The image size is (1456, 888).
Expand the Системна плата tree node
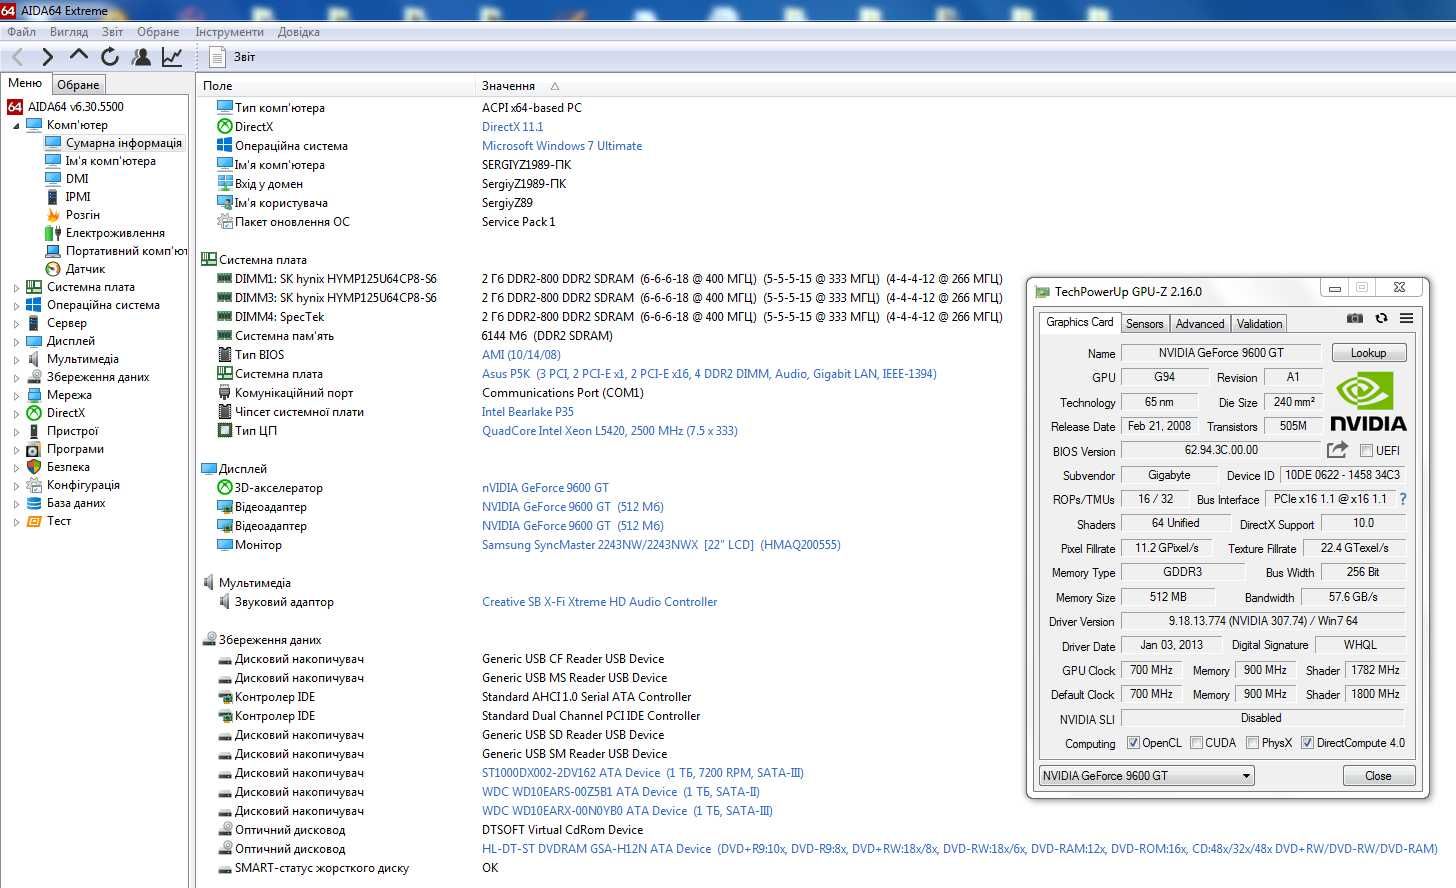click(x=16, y=288)
